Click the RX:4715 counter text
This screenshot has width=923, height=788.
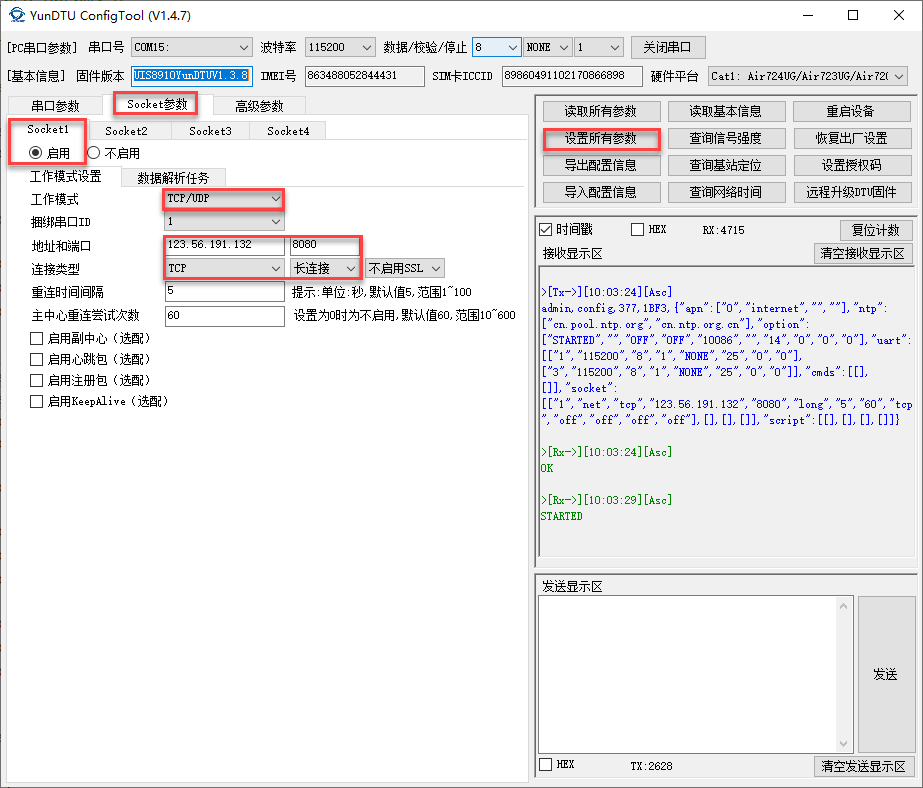pyautogui.click(x=723, y=230)
